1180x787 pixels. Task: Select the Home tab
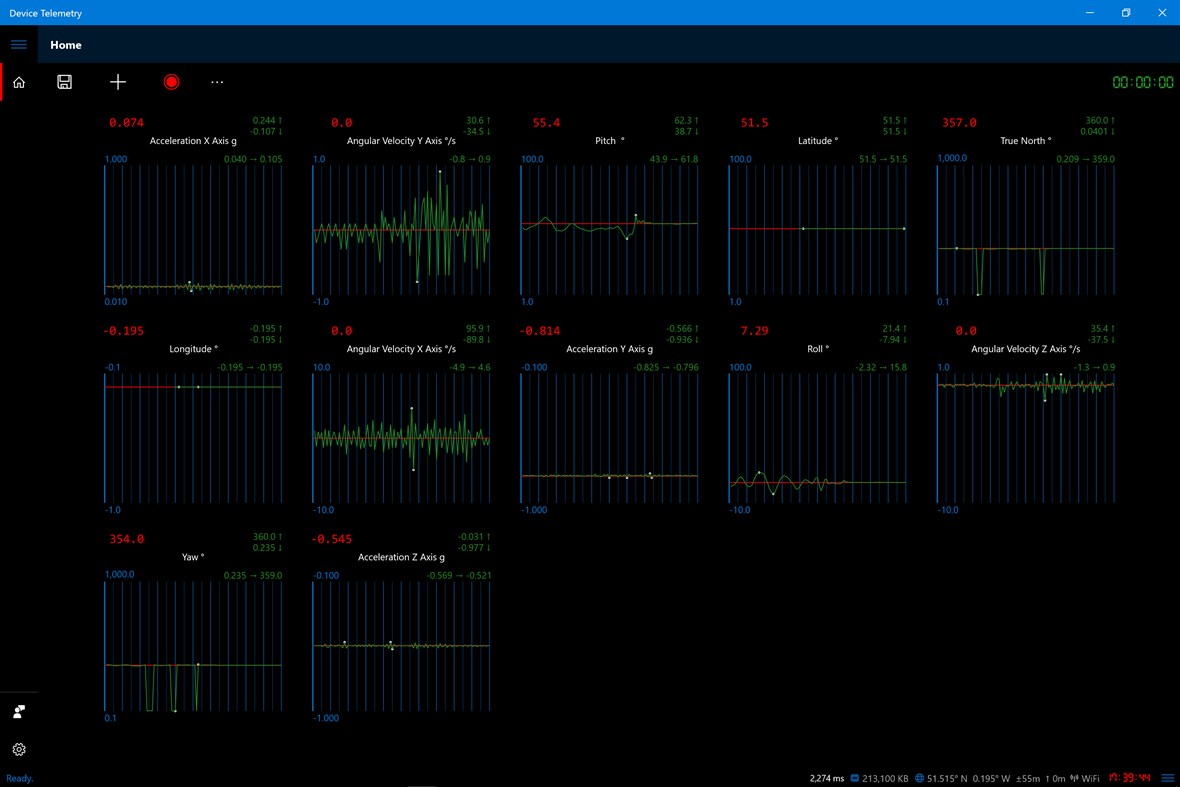(66, 44)
